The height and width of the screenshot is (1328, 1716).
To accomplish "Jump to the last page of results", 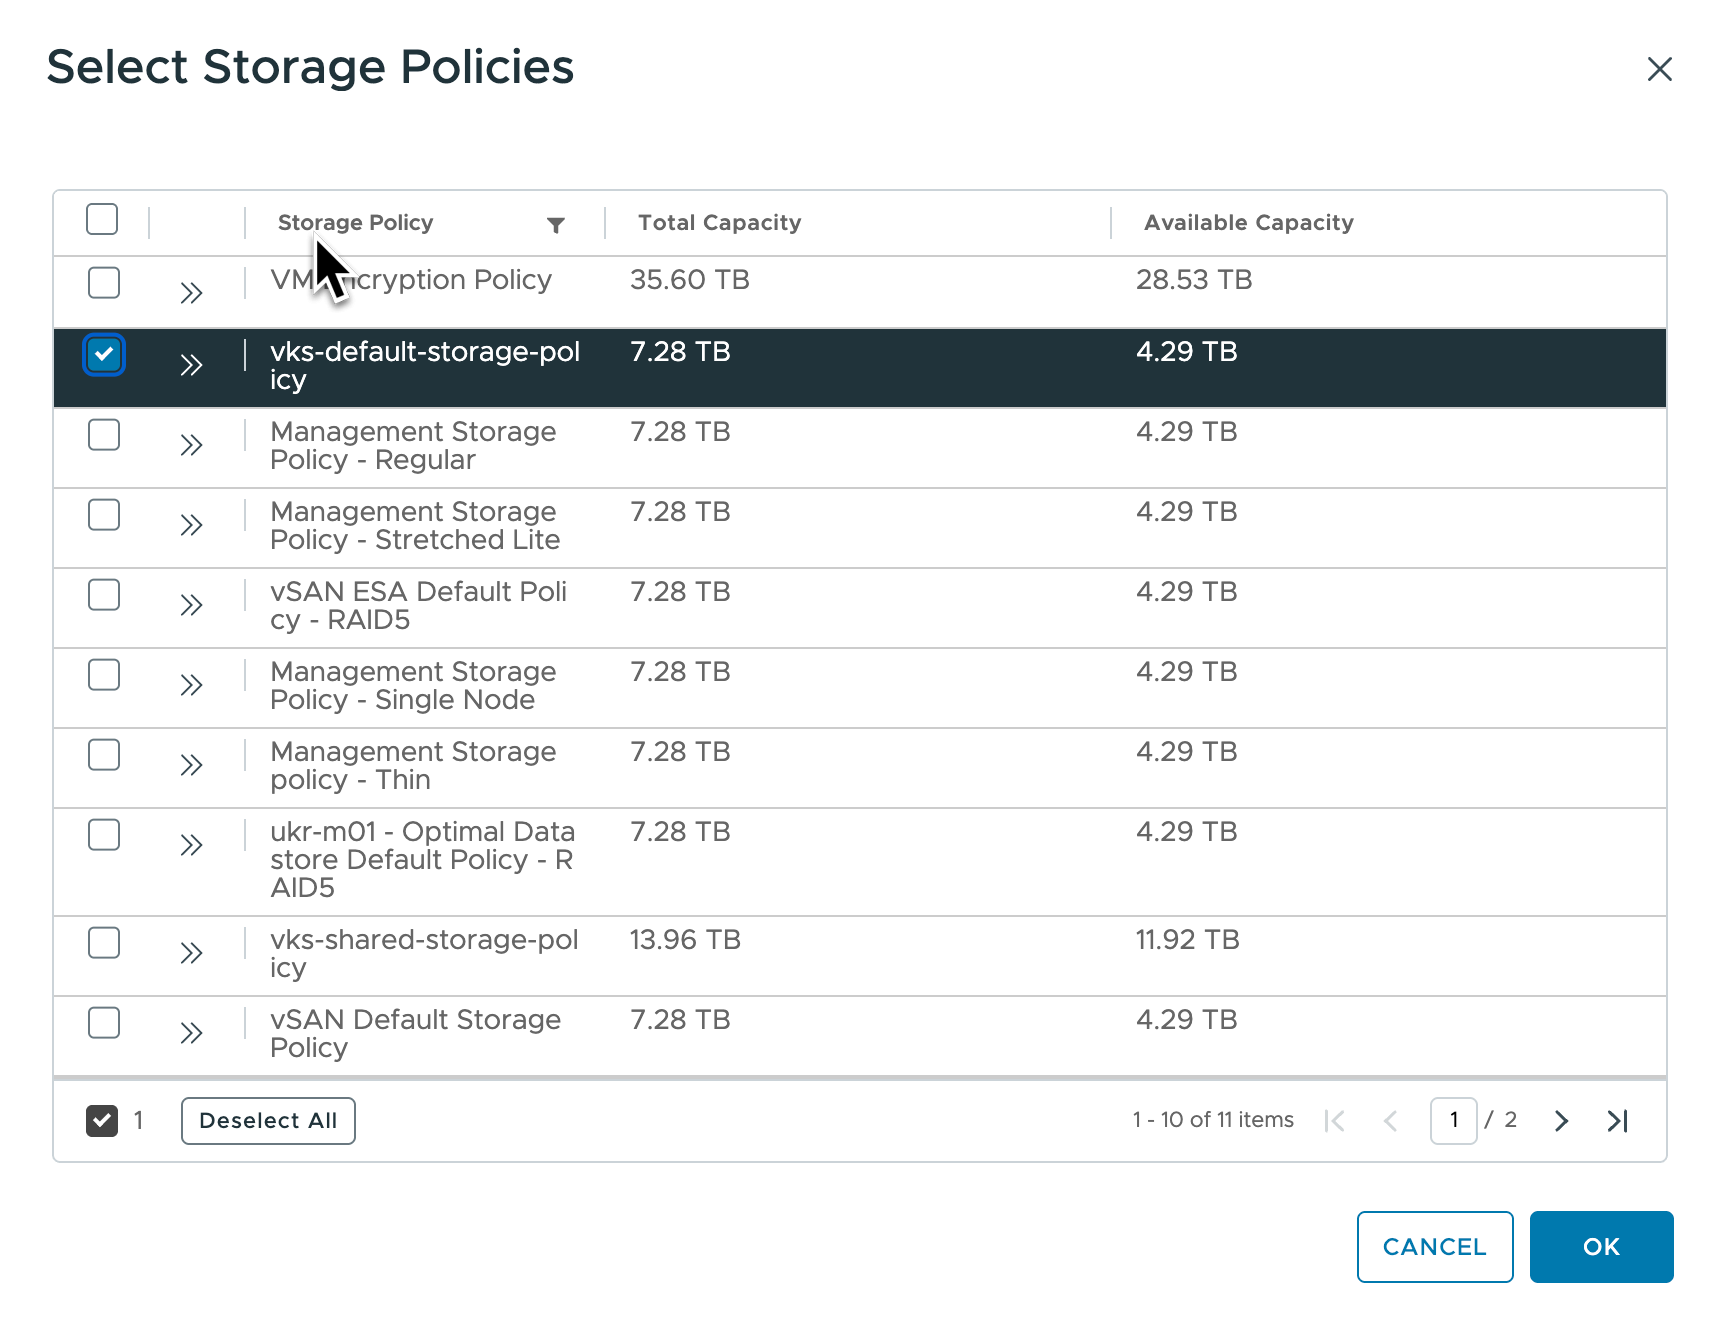I will (1618, 1120).
